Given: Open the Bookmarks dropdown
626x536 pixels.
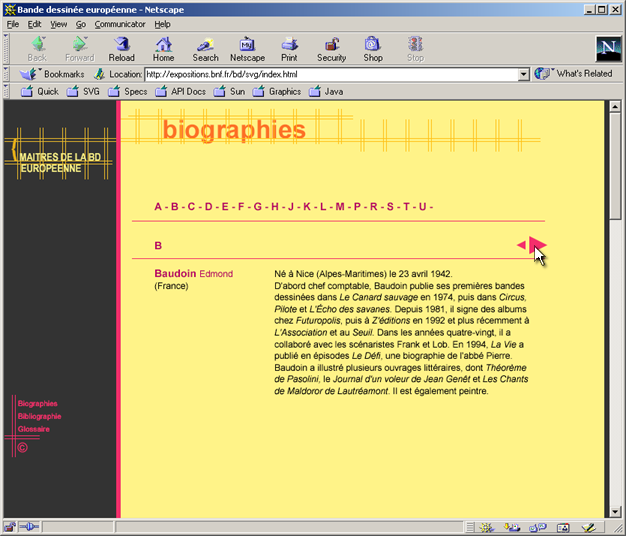Looking at the screenshot, I should point(55,74).
